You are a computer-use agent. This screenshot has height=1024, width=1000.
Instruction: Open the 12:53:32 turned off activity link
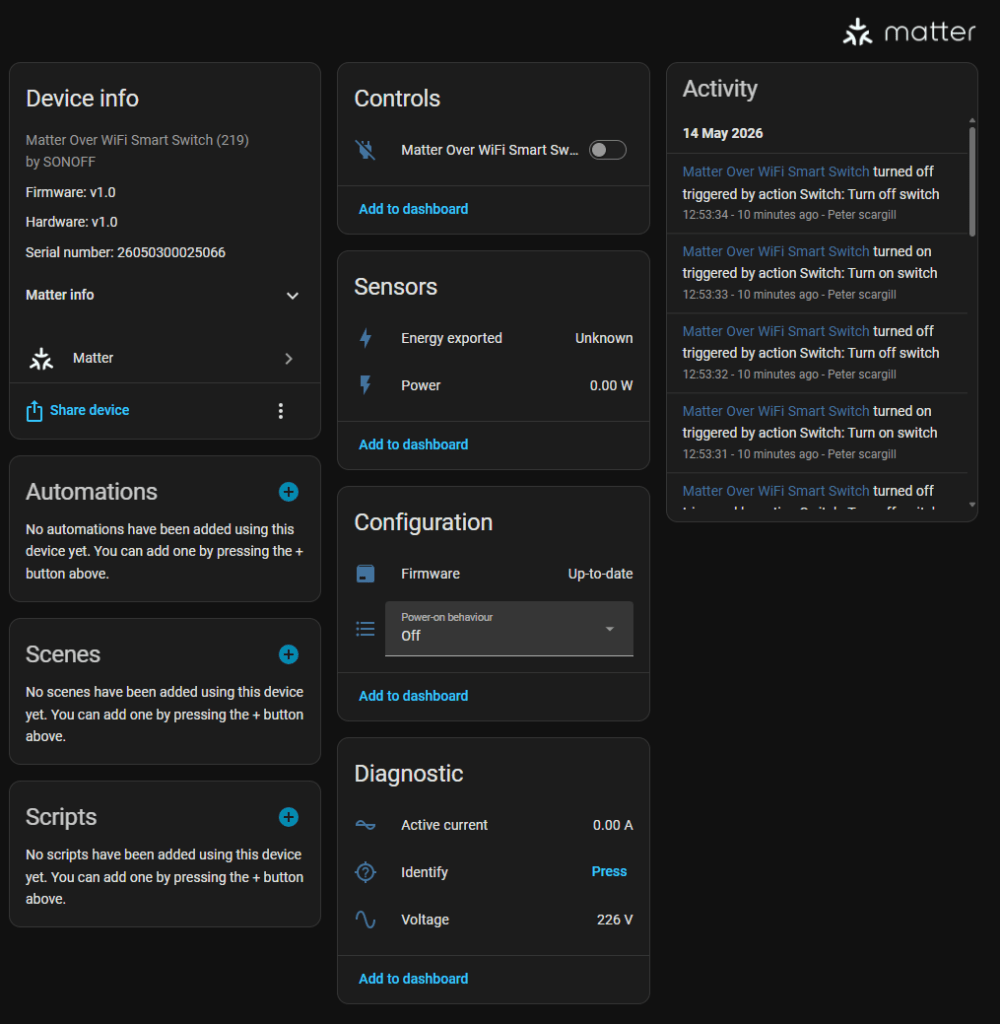click(776, 331)
